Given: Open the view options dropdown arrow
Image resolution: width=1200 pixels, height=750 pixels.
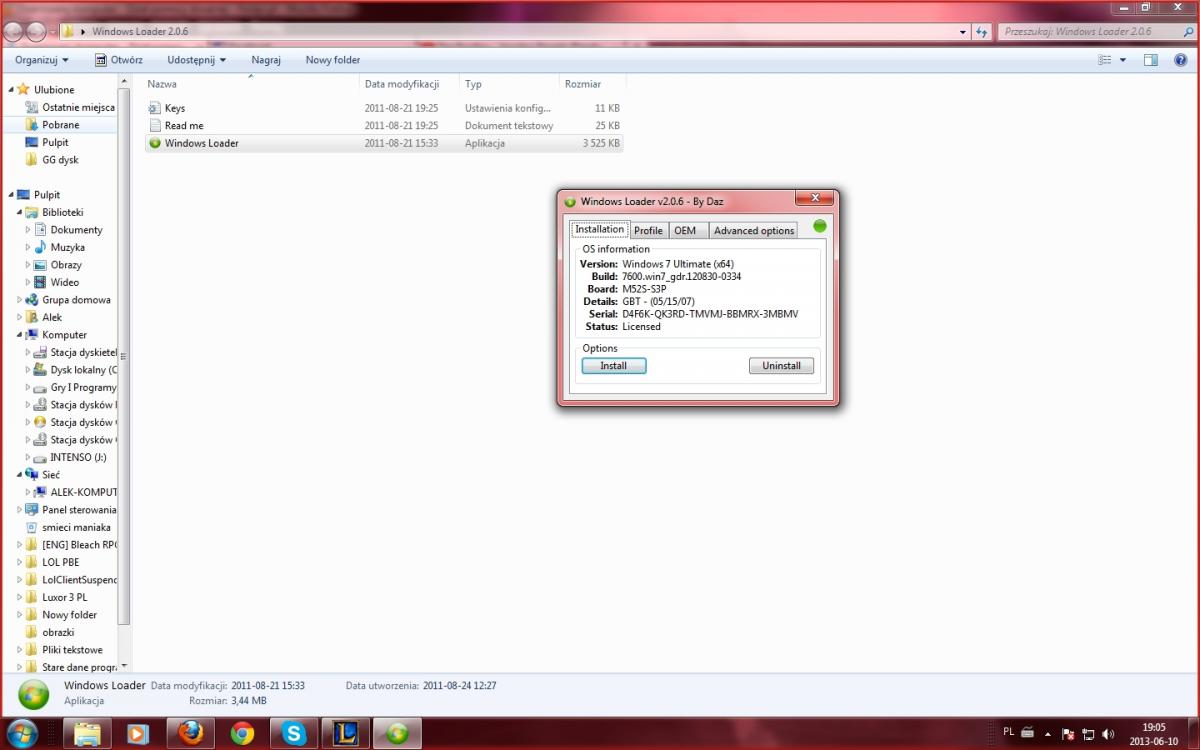Looking at the screenshot, I should [1123, 60].
